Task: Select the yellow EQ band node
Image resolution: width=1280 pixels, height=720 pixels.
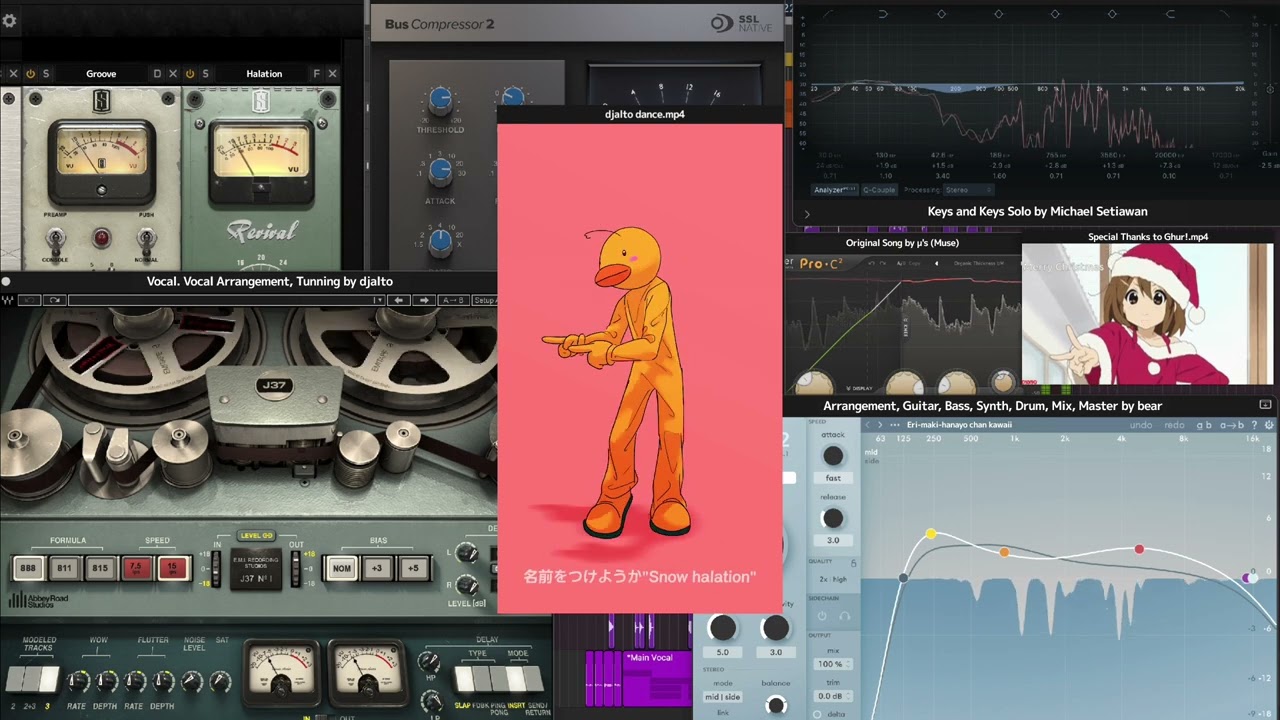Action: 931,534
